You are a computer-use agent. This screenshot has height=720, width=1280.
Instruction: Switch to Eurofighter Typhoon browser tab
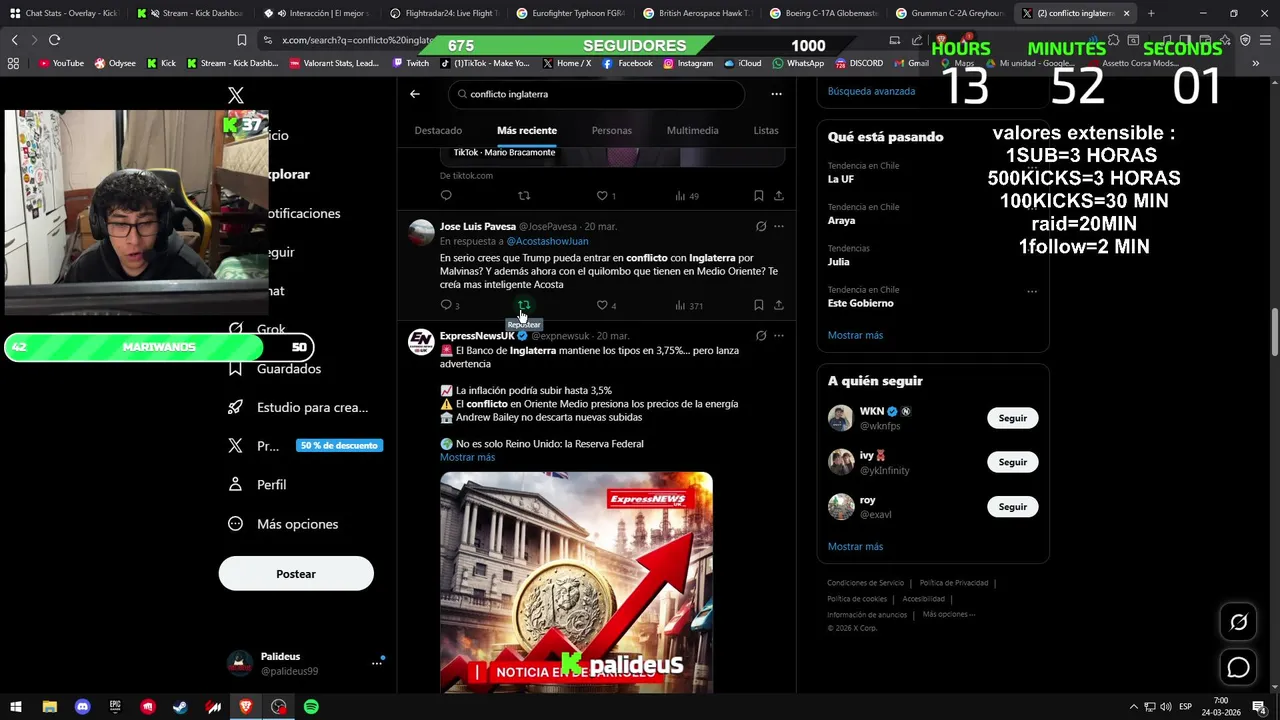click(x=572, y=13)
